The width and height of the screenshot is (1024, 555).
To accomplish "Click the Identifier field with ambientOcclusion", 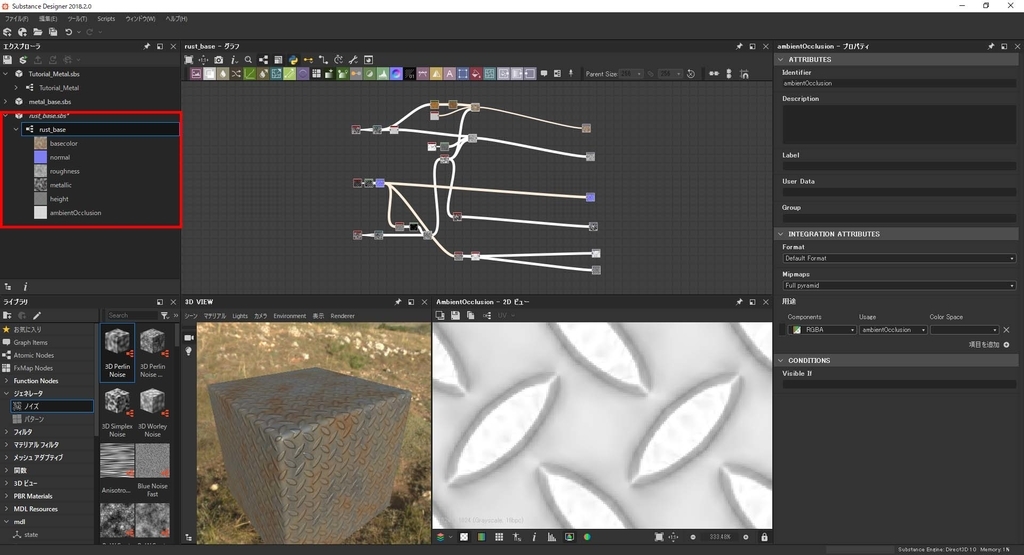I will click(899, 84).
